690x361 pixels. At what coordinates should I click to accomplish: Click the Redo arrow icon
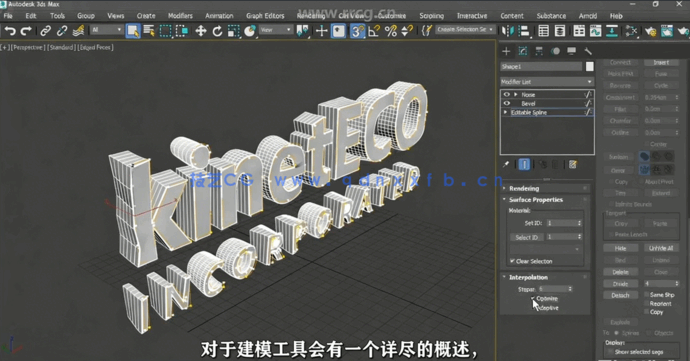point(26,31)
